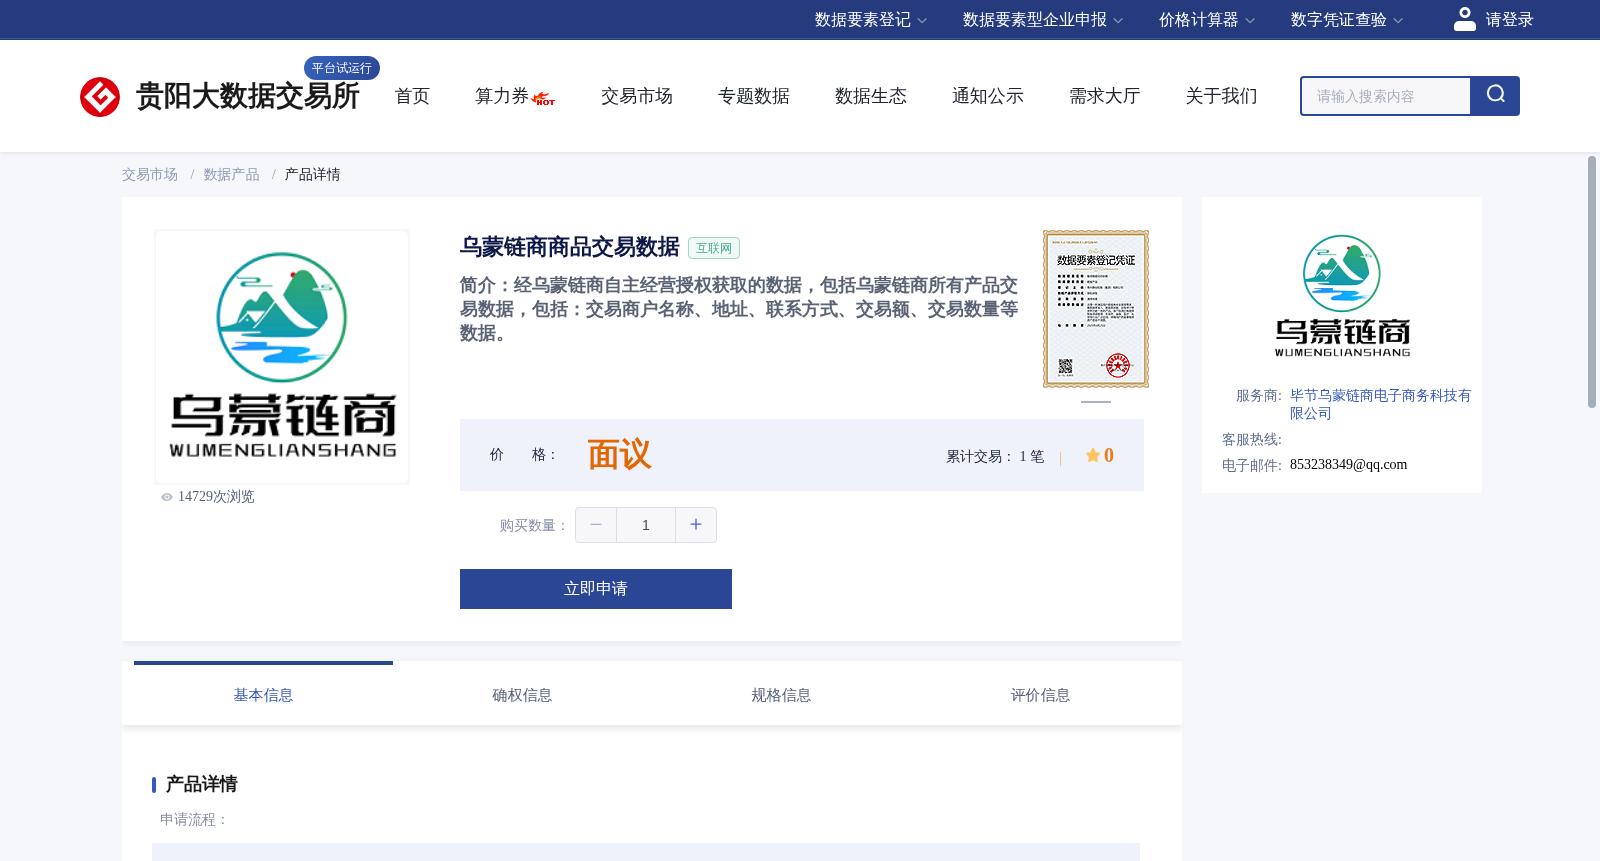Click the search magnifier button
Viewport: 1600px width, 861px height.
1495,96
